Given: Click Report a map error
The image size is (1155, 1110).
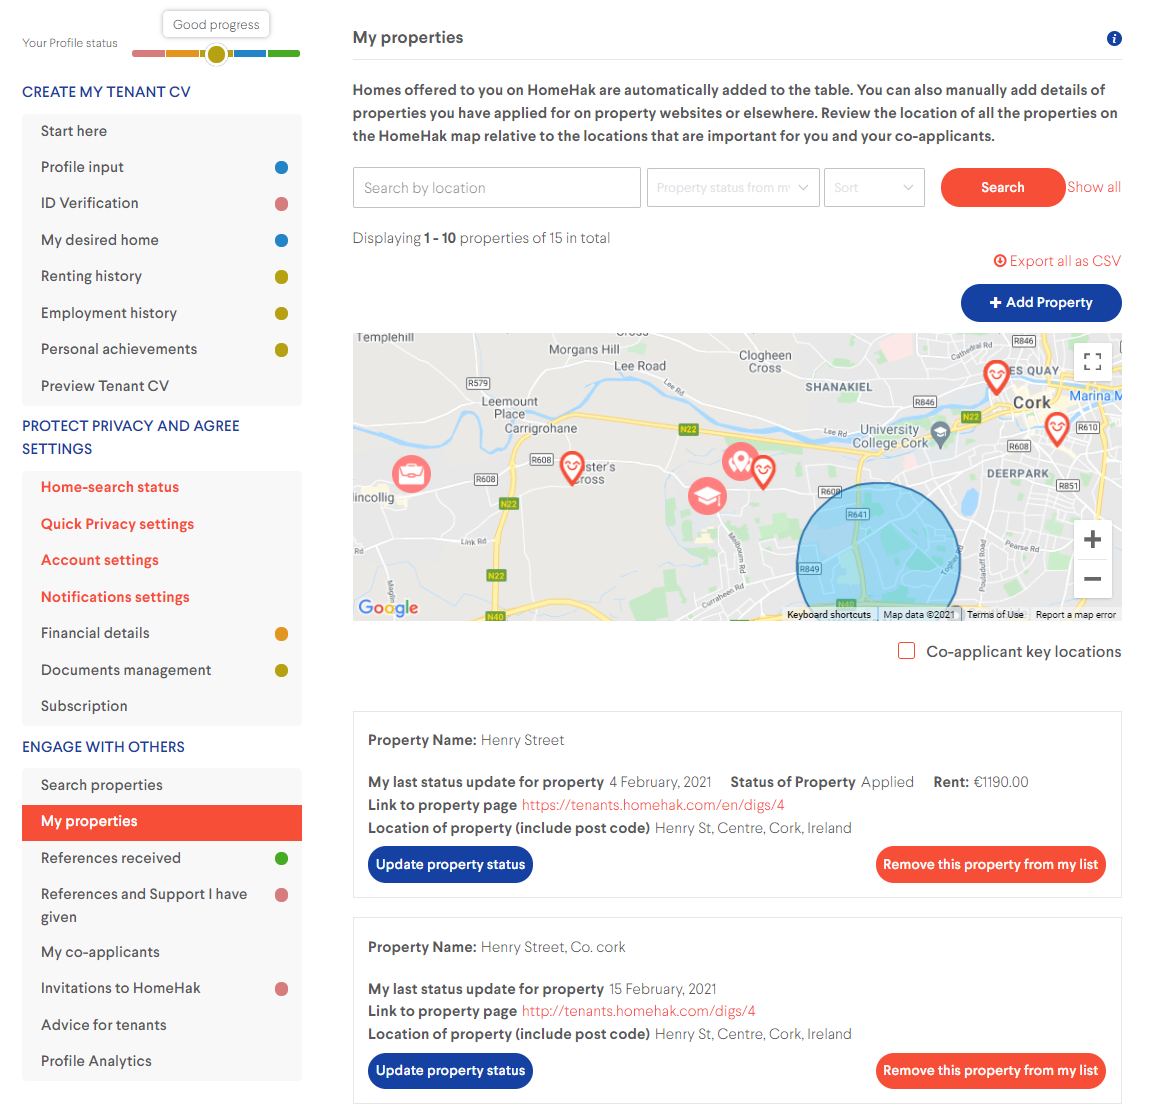Looking at the screenshot, I should point(1075,614).
